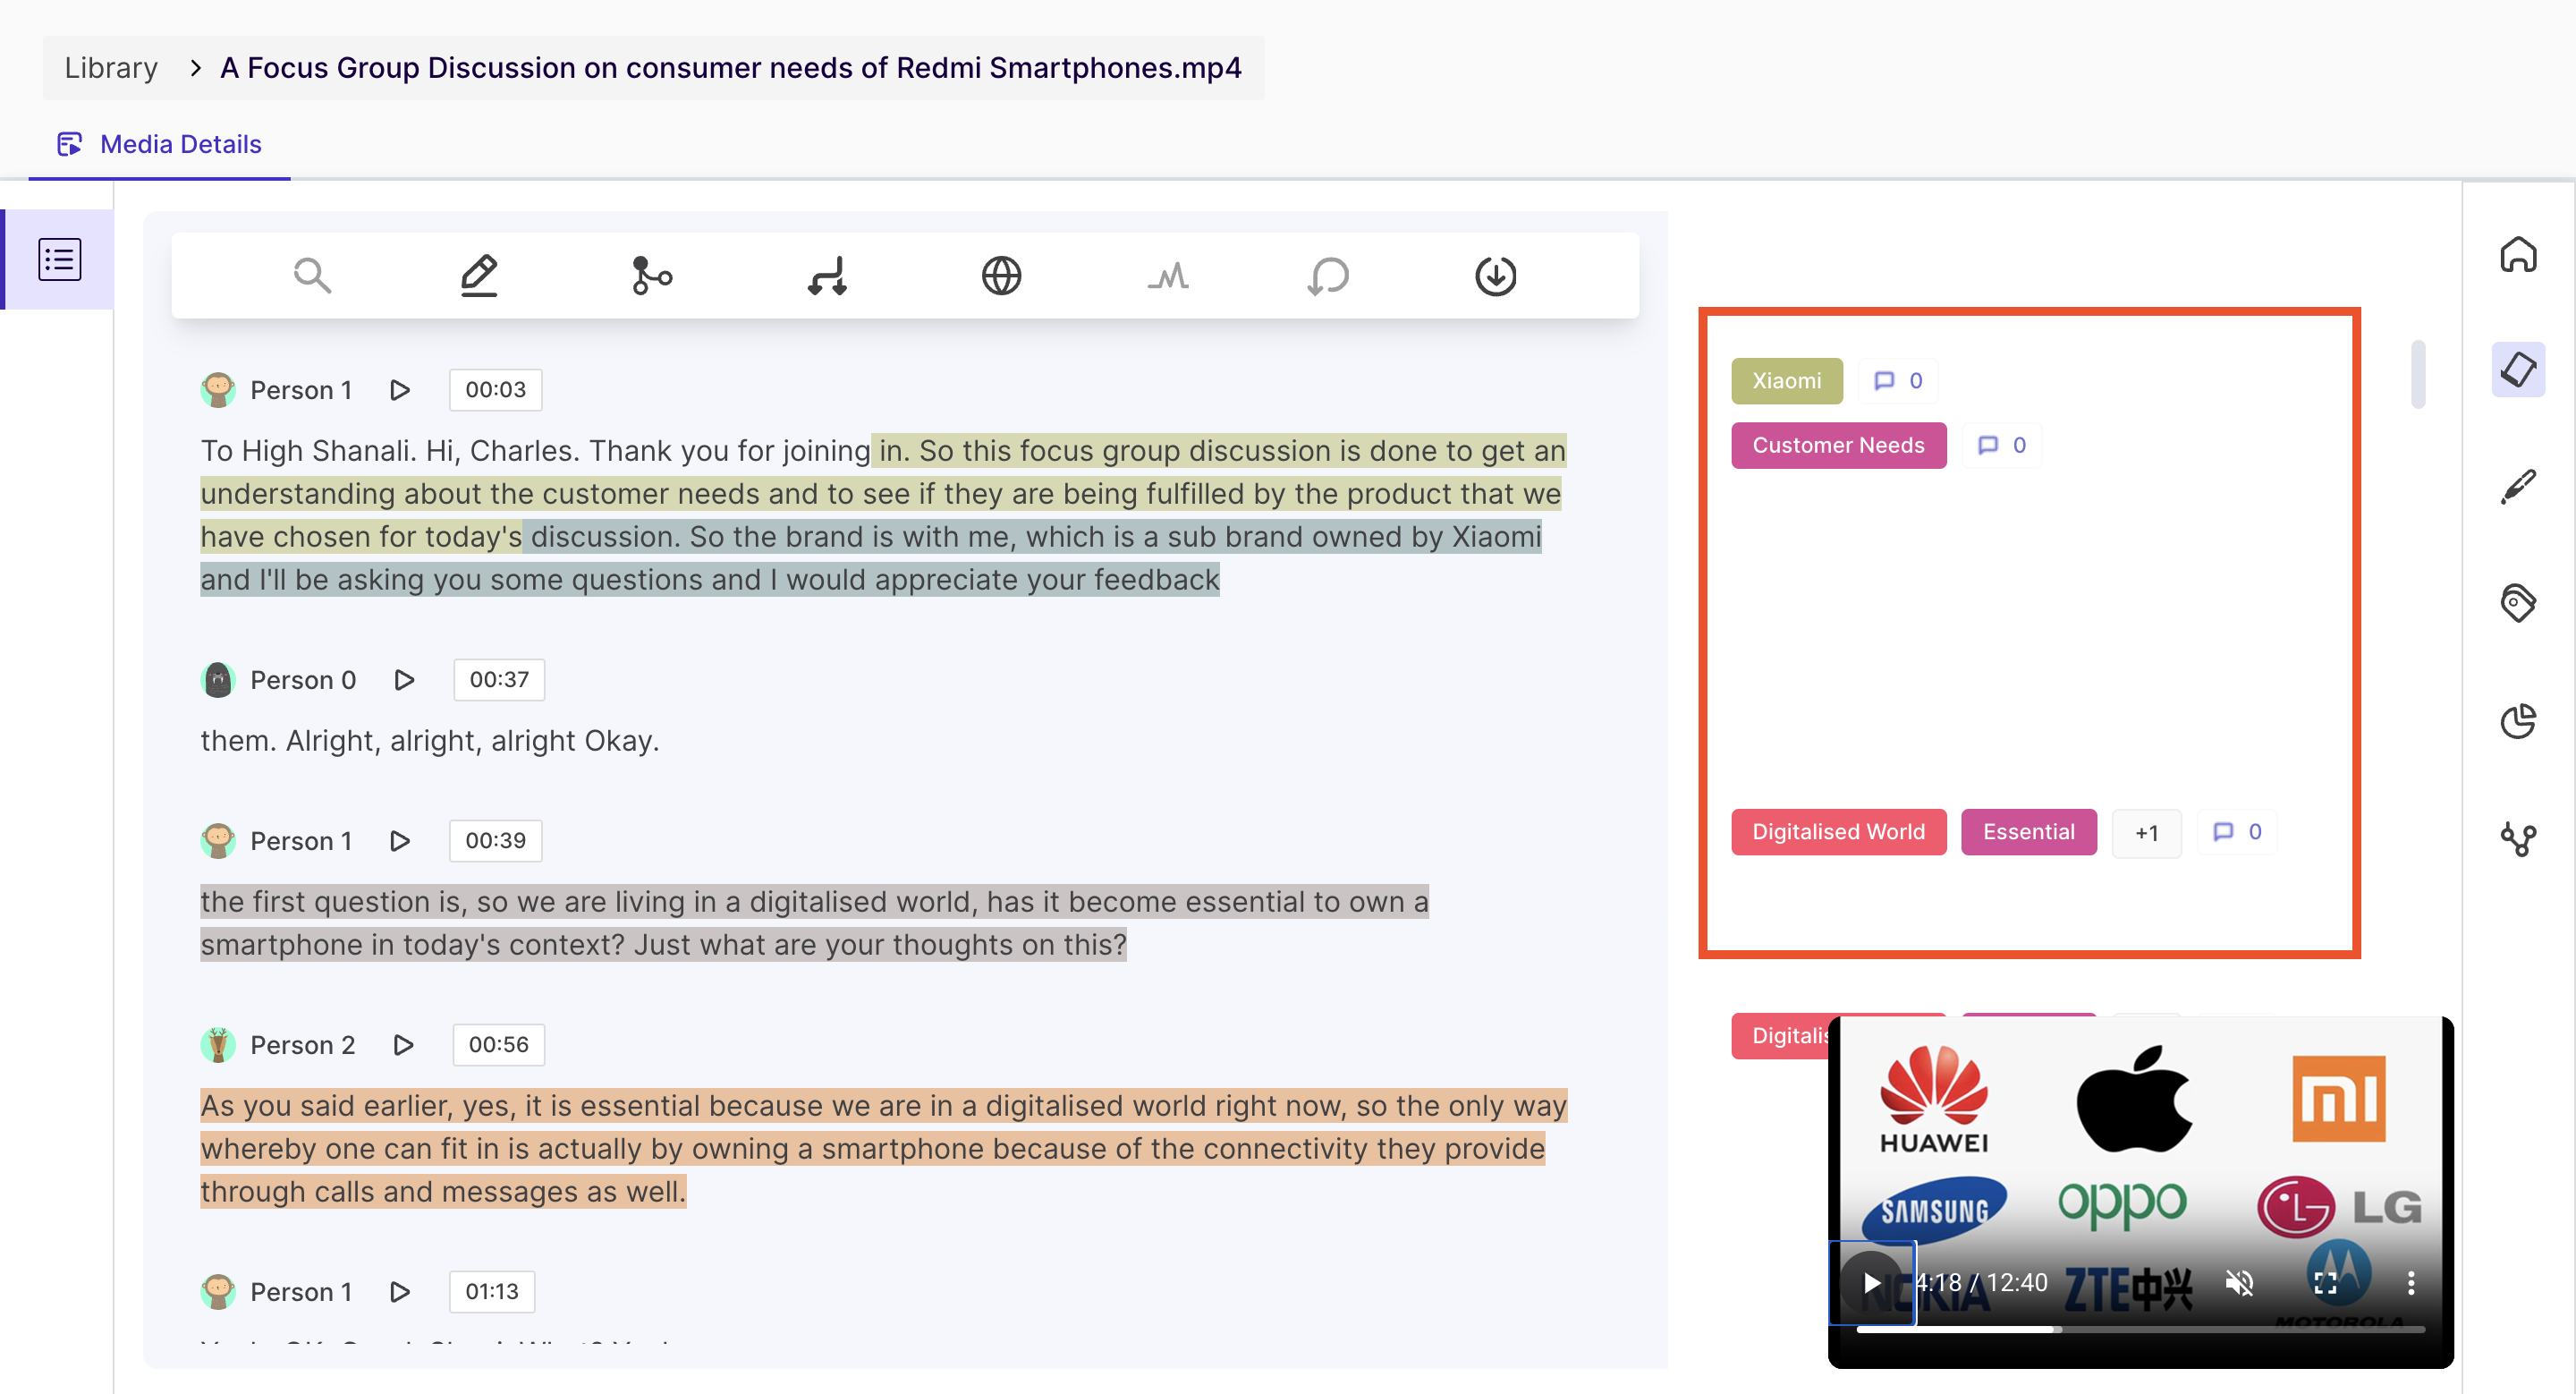2576x1394 pixels.
Task: Open comments next to Customer Needs tag
Action: (x=2001, y=445)
